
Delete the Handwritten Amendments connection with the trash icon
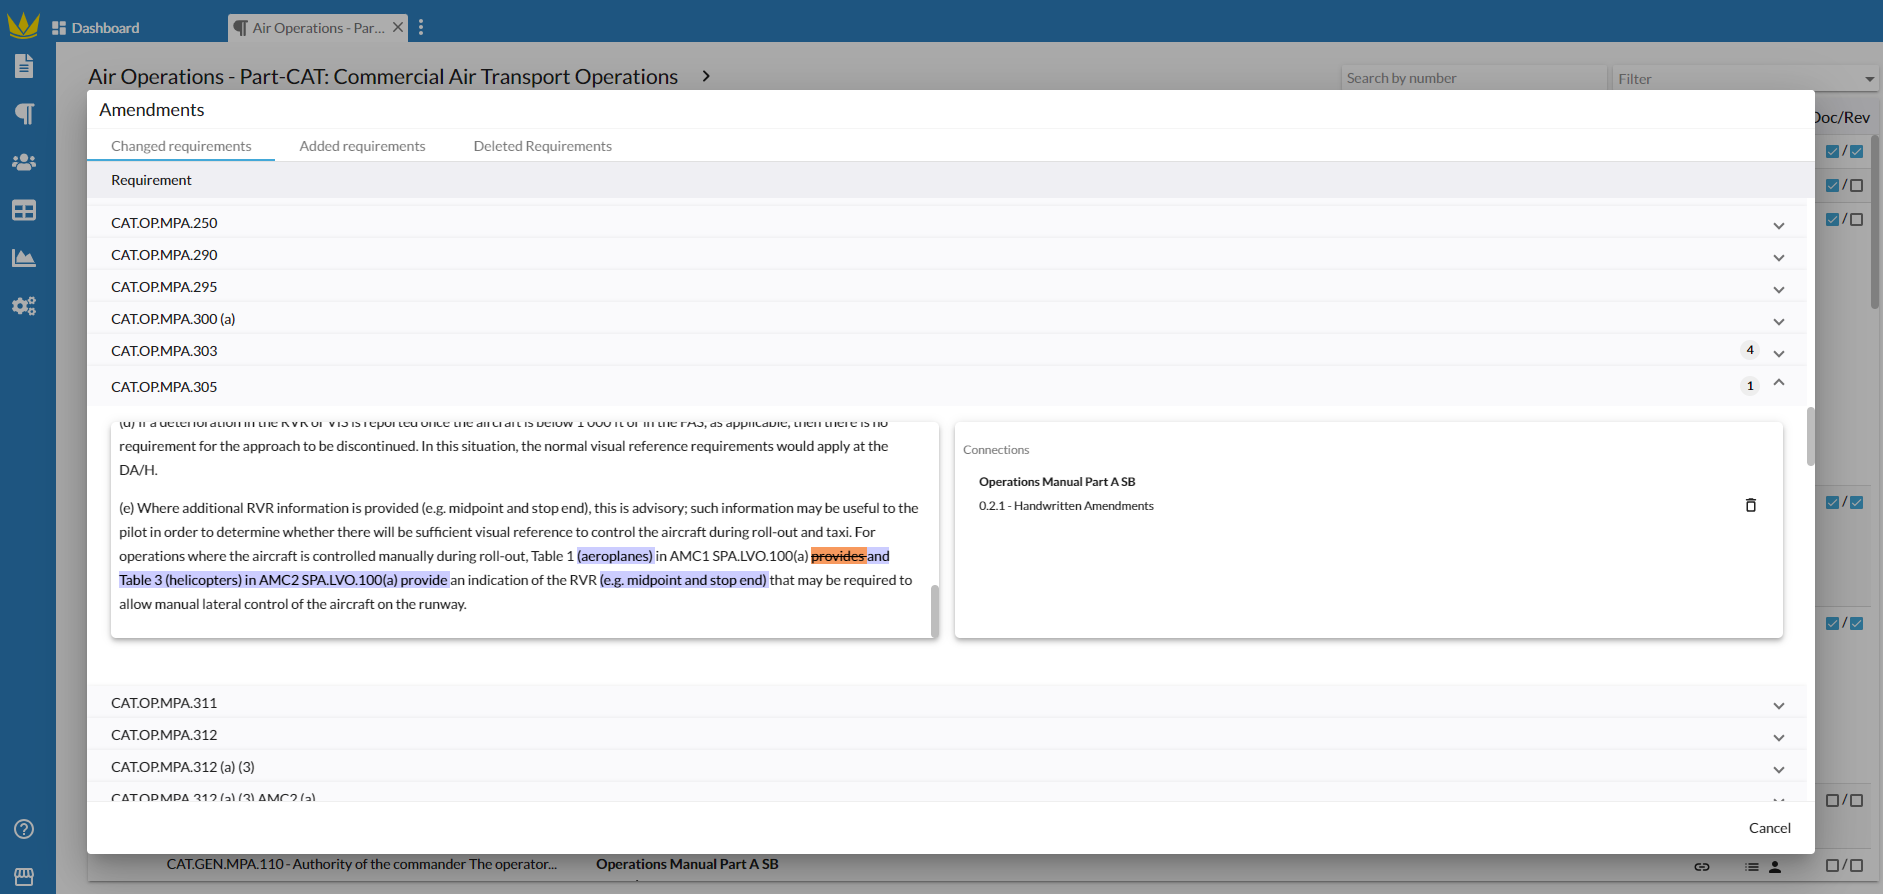1751,505
